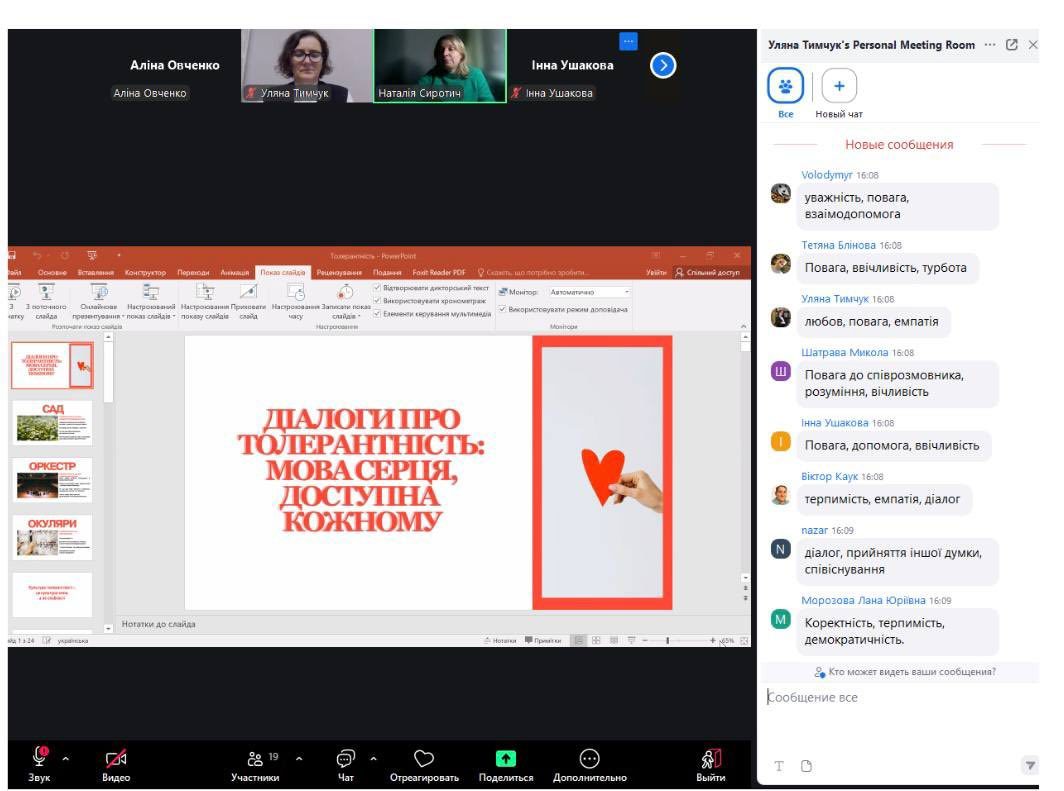Open the Участники participants list
Viewport: 1064px width, 791px height.
pos(255,759)
